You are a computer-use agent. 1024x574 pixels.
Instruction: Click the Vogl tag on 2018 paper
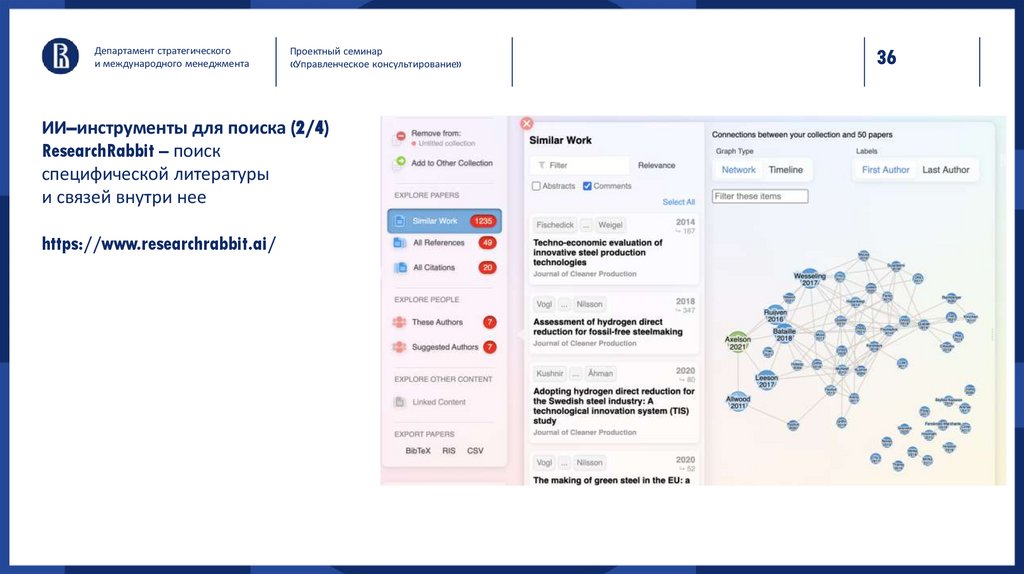click(x=544, y=304)
